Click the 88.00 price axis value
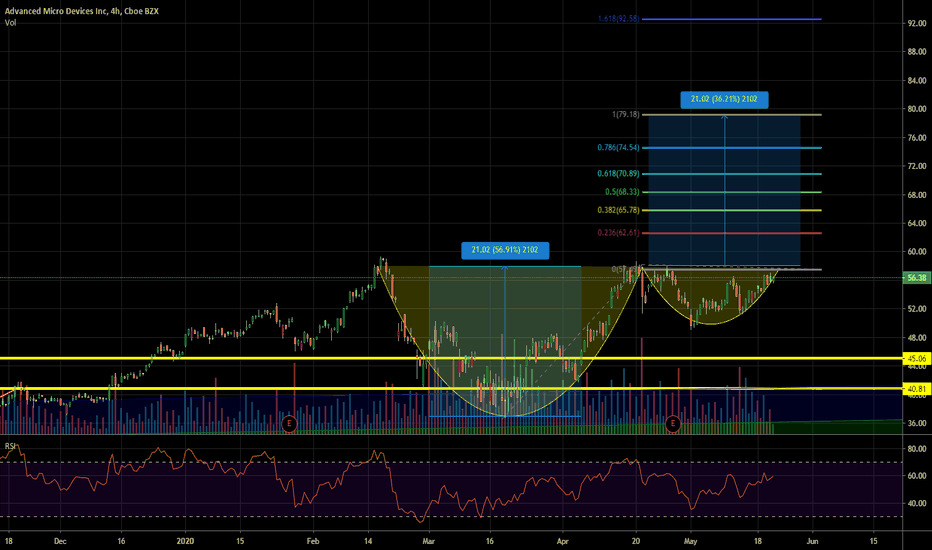Viewport: 932px width, 550px height. point(917,52)
